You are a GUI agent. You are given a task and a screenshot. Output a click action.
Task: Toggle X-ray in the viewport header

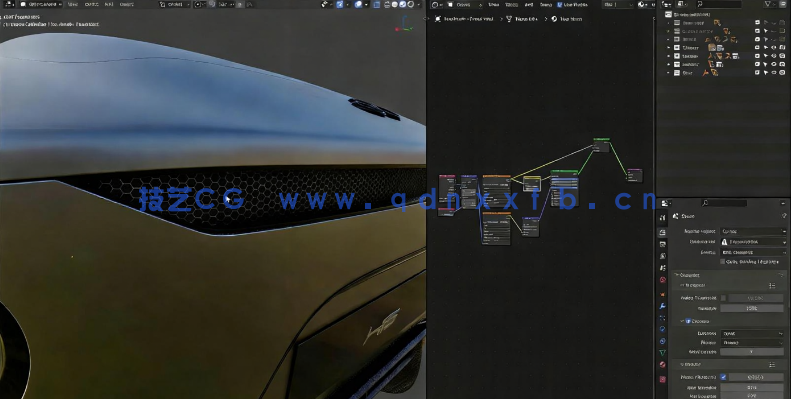tap(376, 4)
